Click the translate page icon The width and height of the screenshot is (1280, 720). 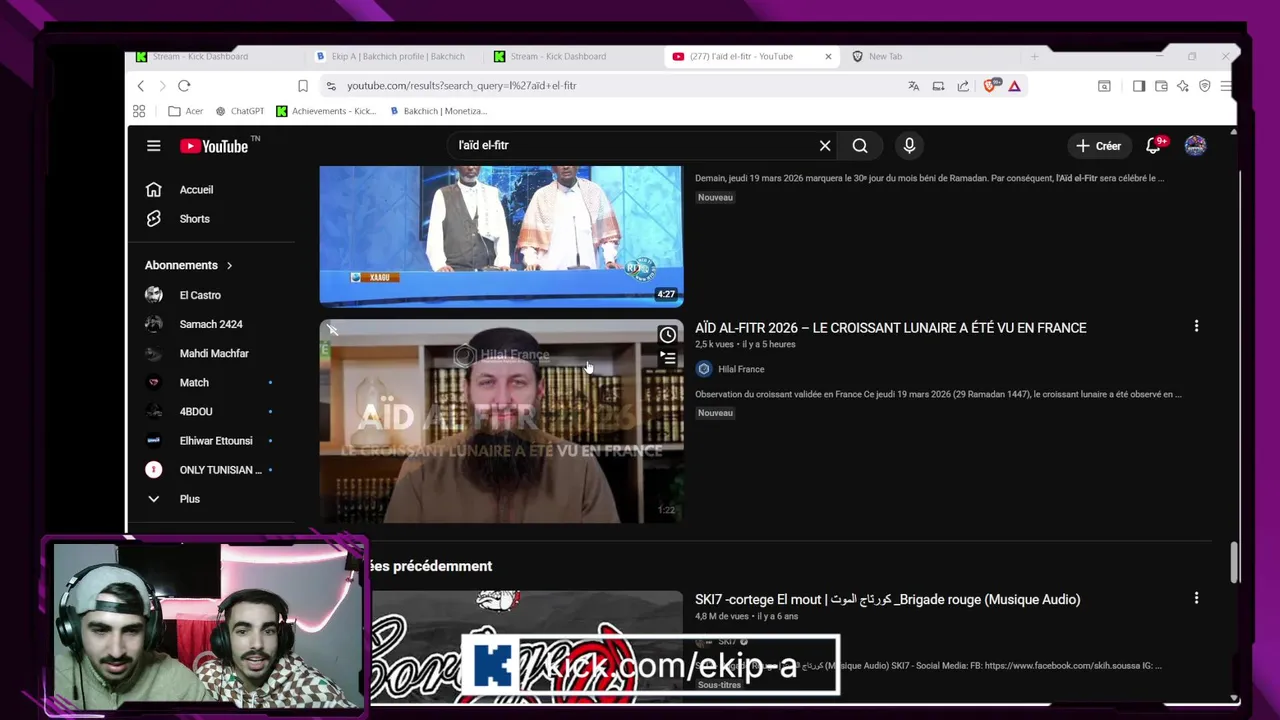coord(913,86)
